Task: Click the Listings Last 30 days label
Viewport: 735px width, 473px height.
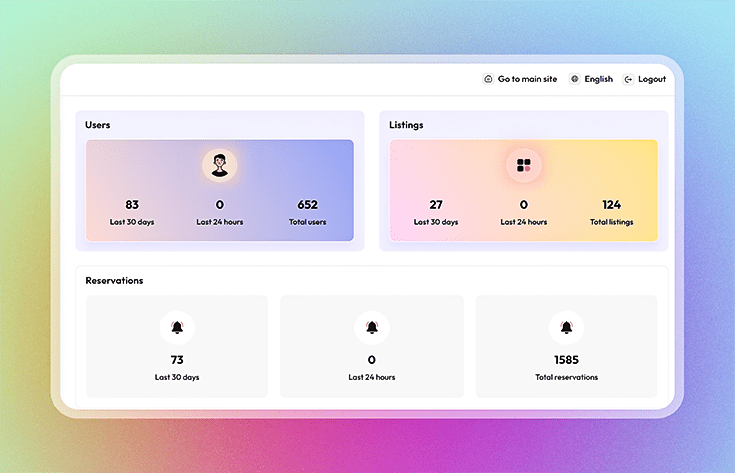Action: 436,222
